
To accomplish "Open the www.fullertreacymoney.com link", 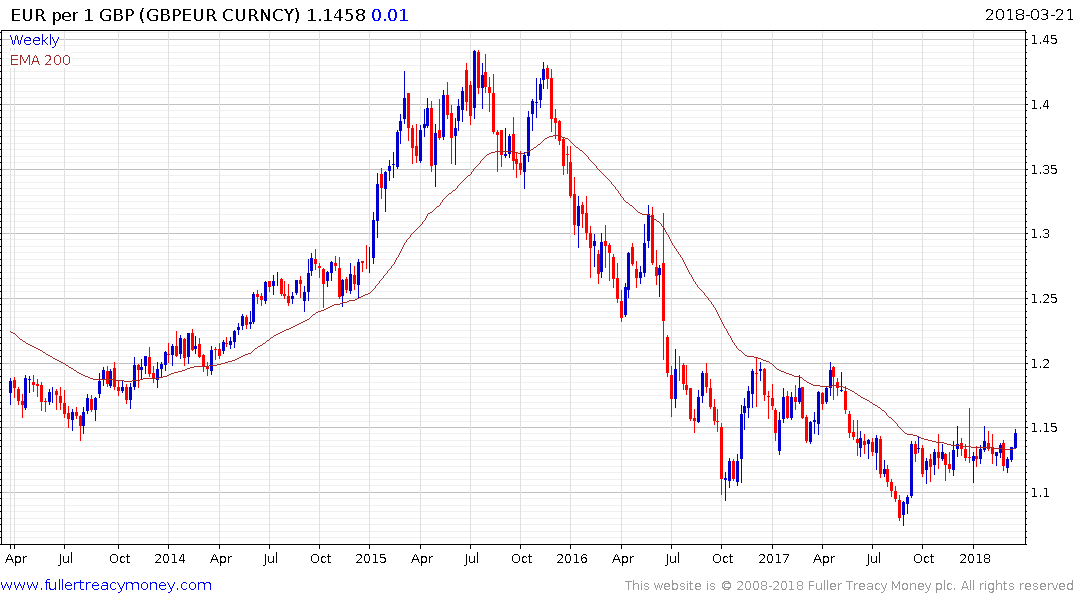I will [106, 585].
